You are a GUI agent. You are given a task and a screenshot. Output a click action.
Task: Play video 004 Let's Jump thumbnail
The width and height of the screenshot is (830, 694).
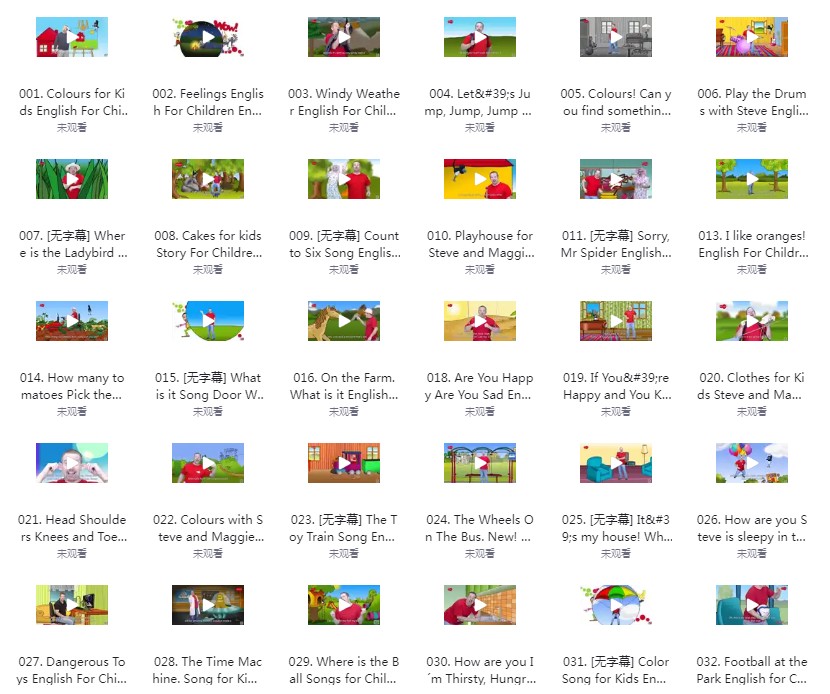pos(480,37)
